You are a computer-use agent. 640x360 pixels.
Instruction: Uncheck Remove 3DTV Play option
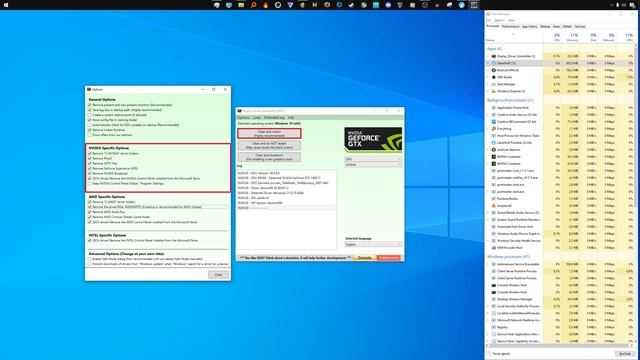[90, 163]
